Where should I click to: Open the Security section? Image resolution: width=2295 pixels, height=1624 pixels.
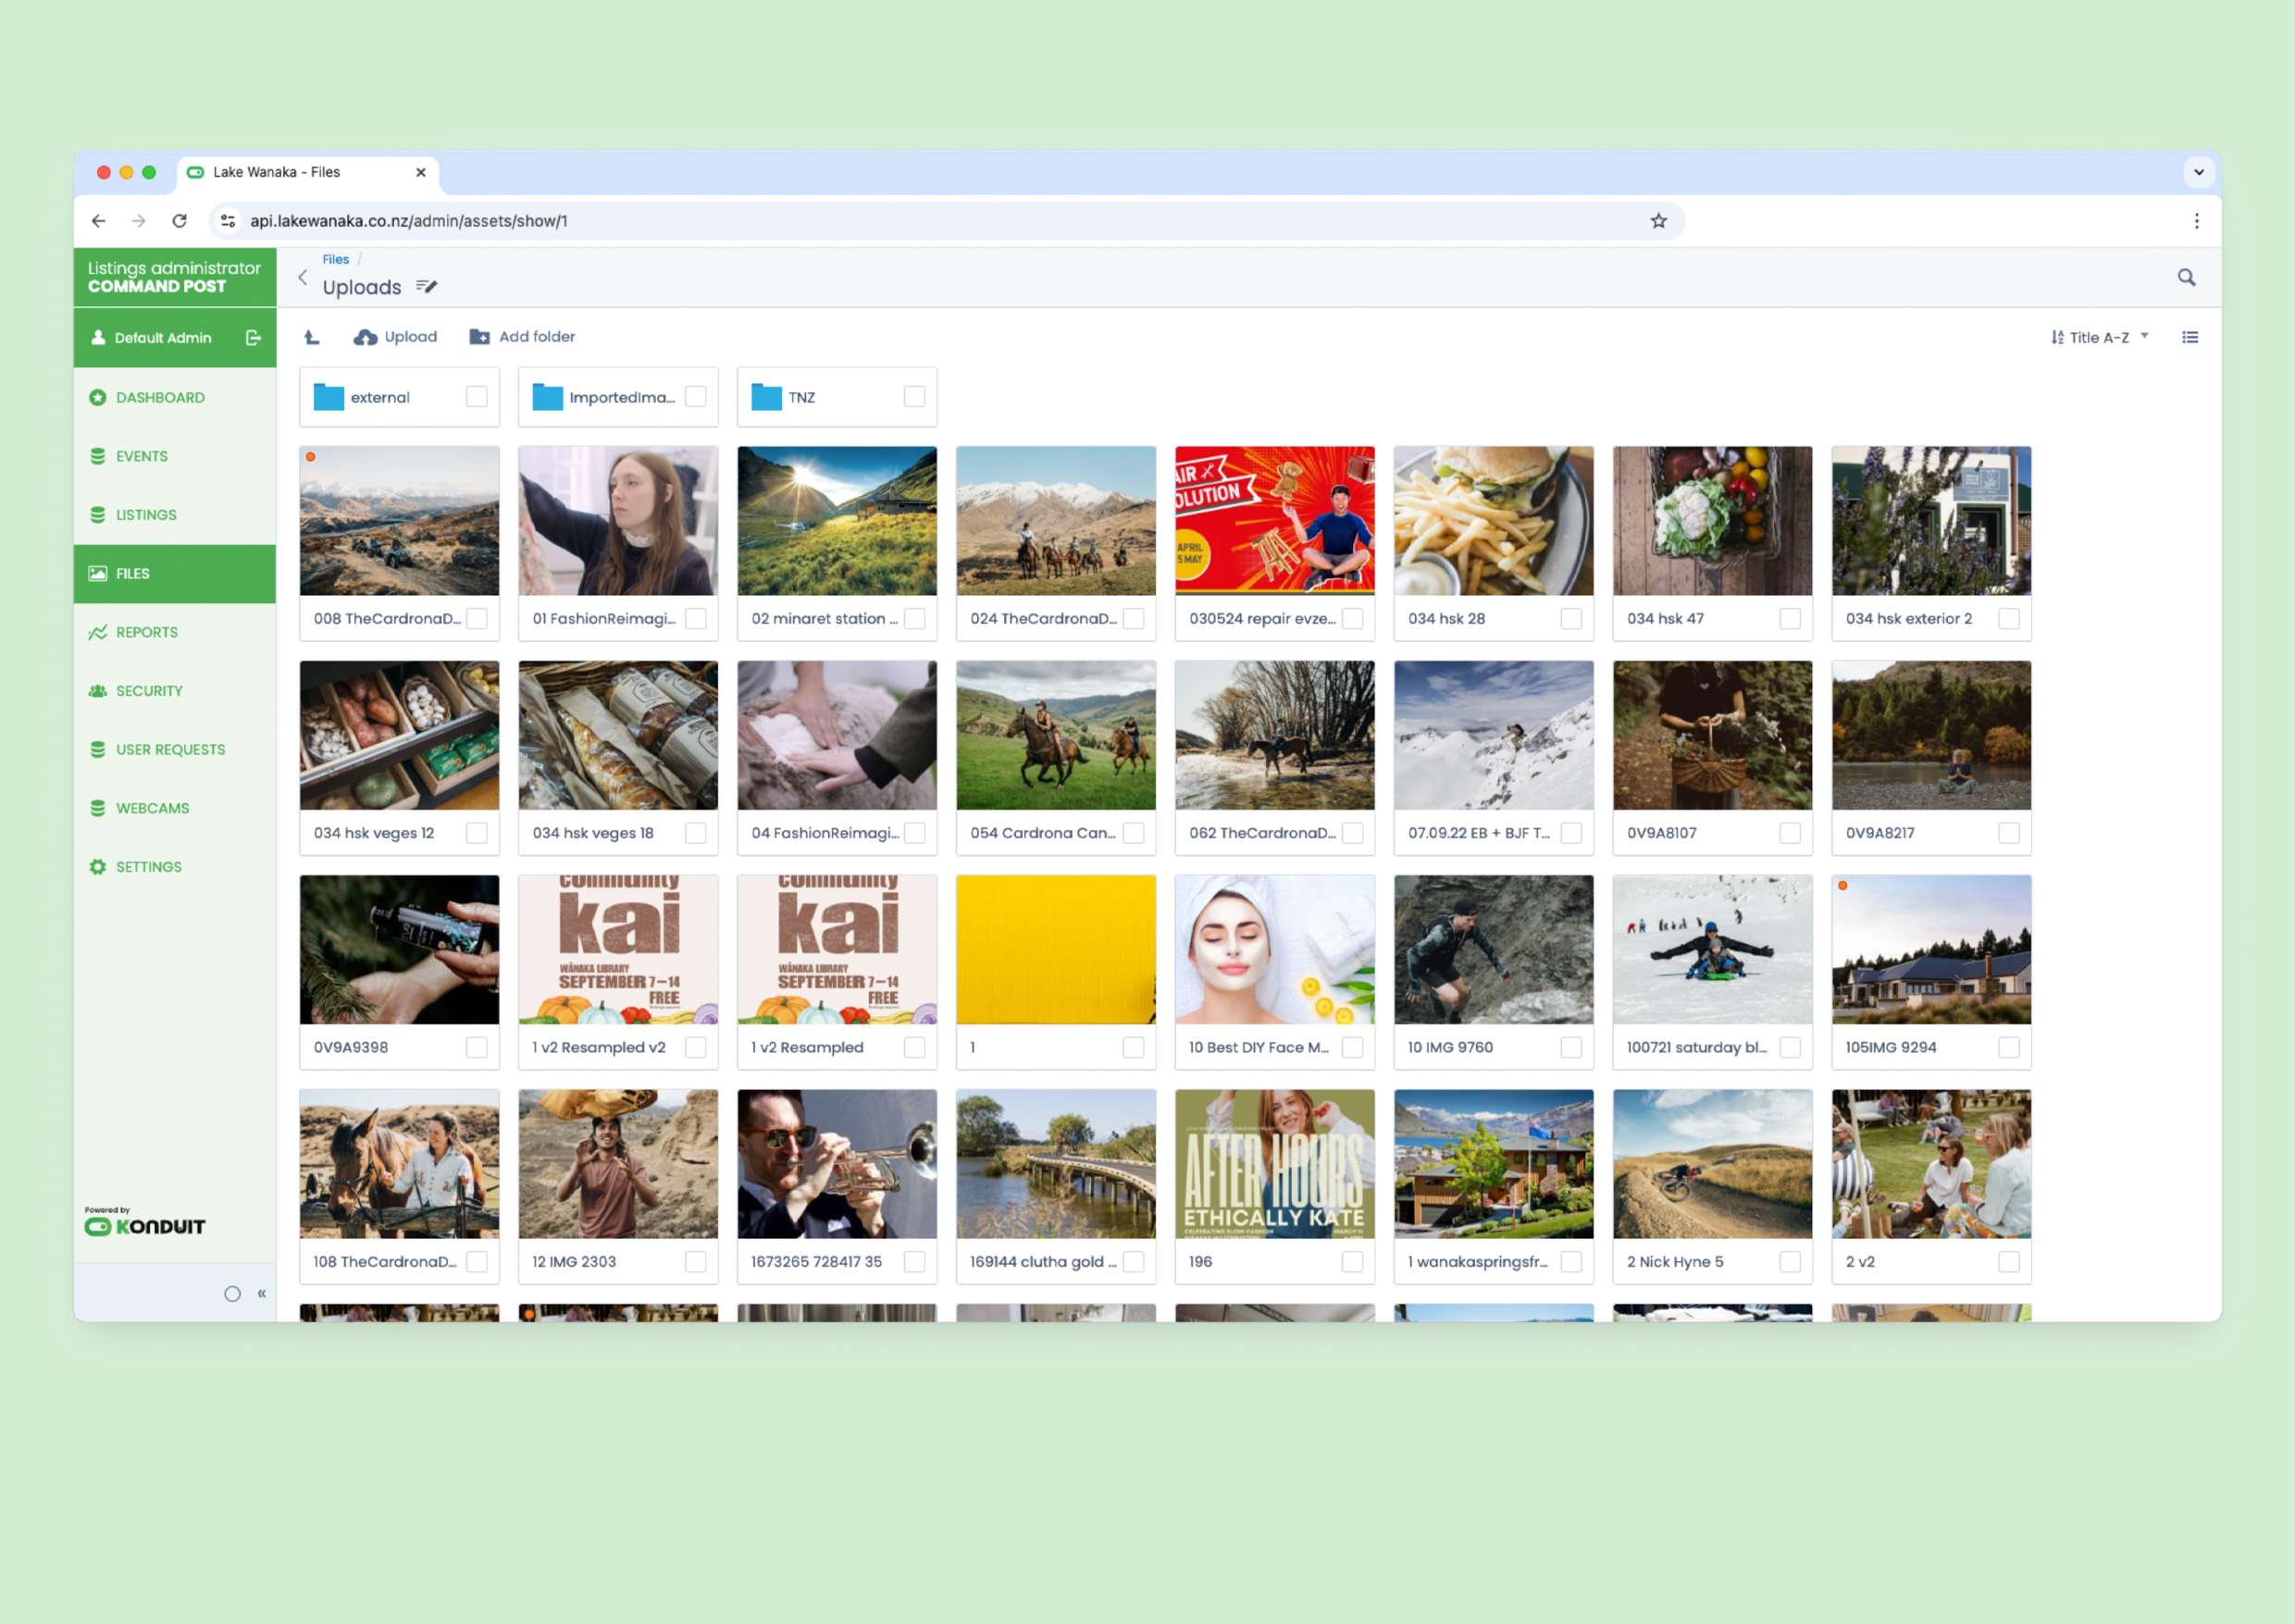(x=175, y=691)
